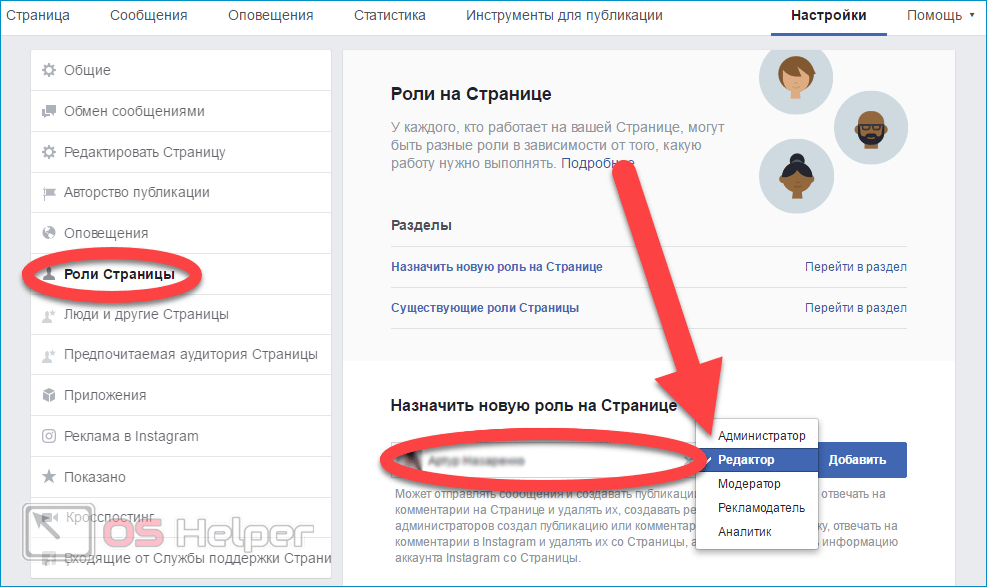Open Авторство публикации settings

point(181,193)
